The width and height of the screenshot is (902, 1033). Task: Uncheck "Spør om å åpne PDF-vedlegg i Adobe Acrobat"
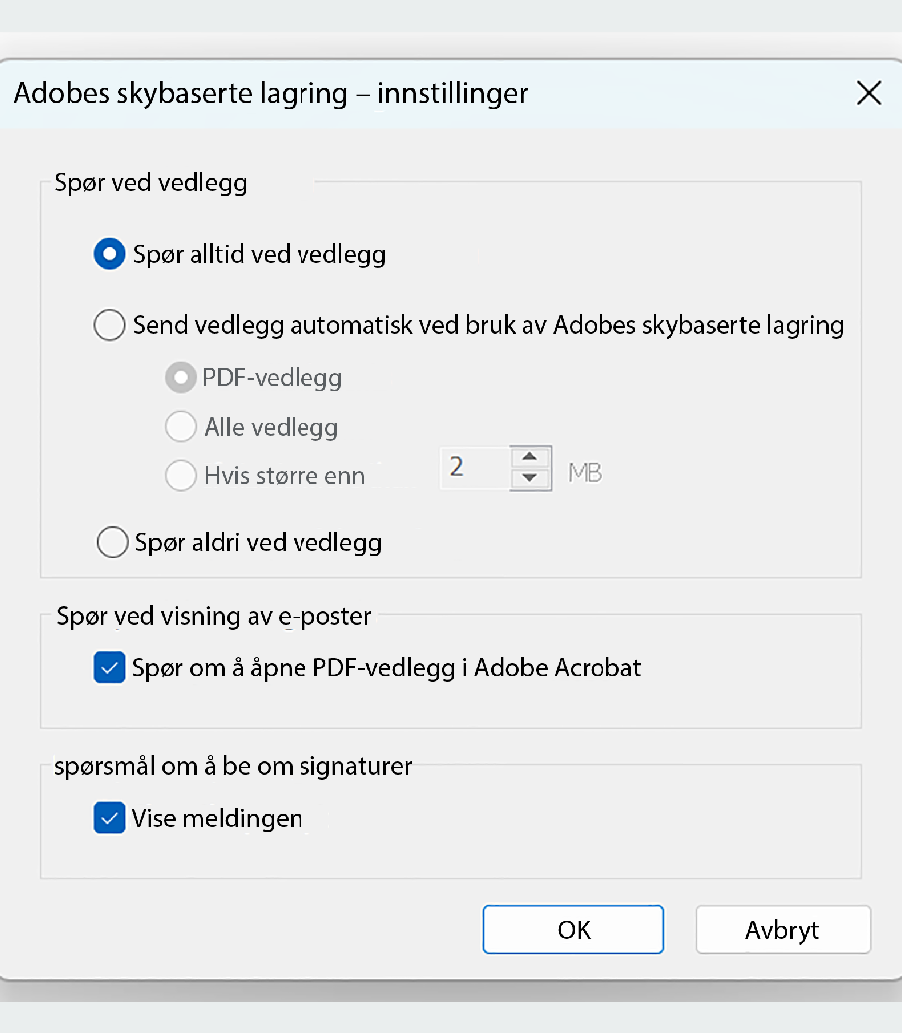point(109,667)
